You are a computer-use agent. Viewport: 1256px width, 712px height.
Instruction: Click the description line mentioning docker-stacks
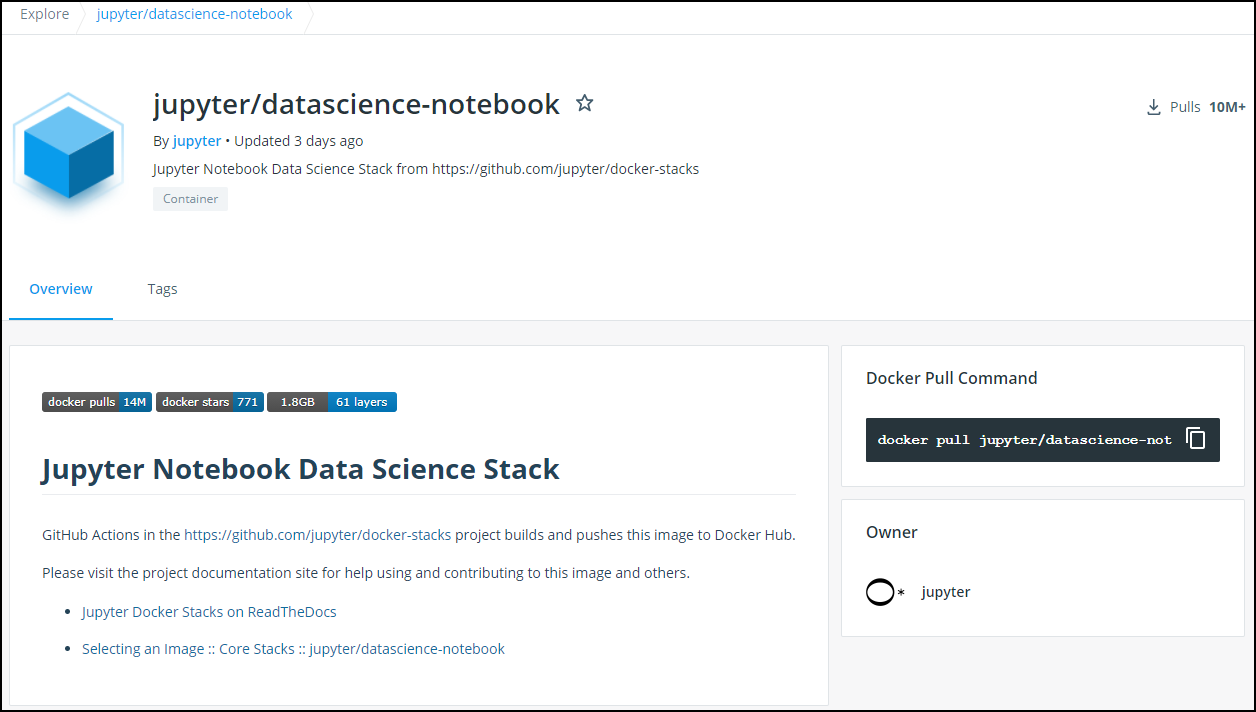(x=426, y=169)
